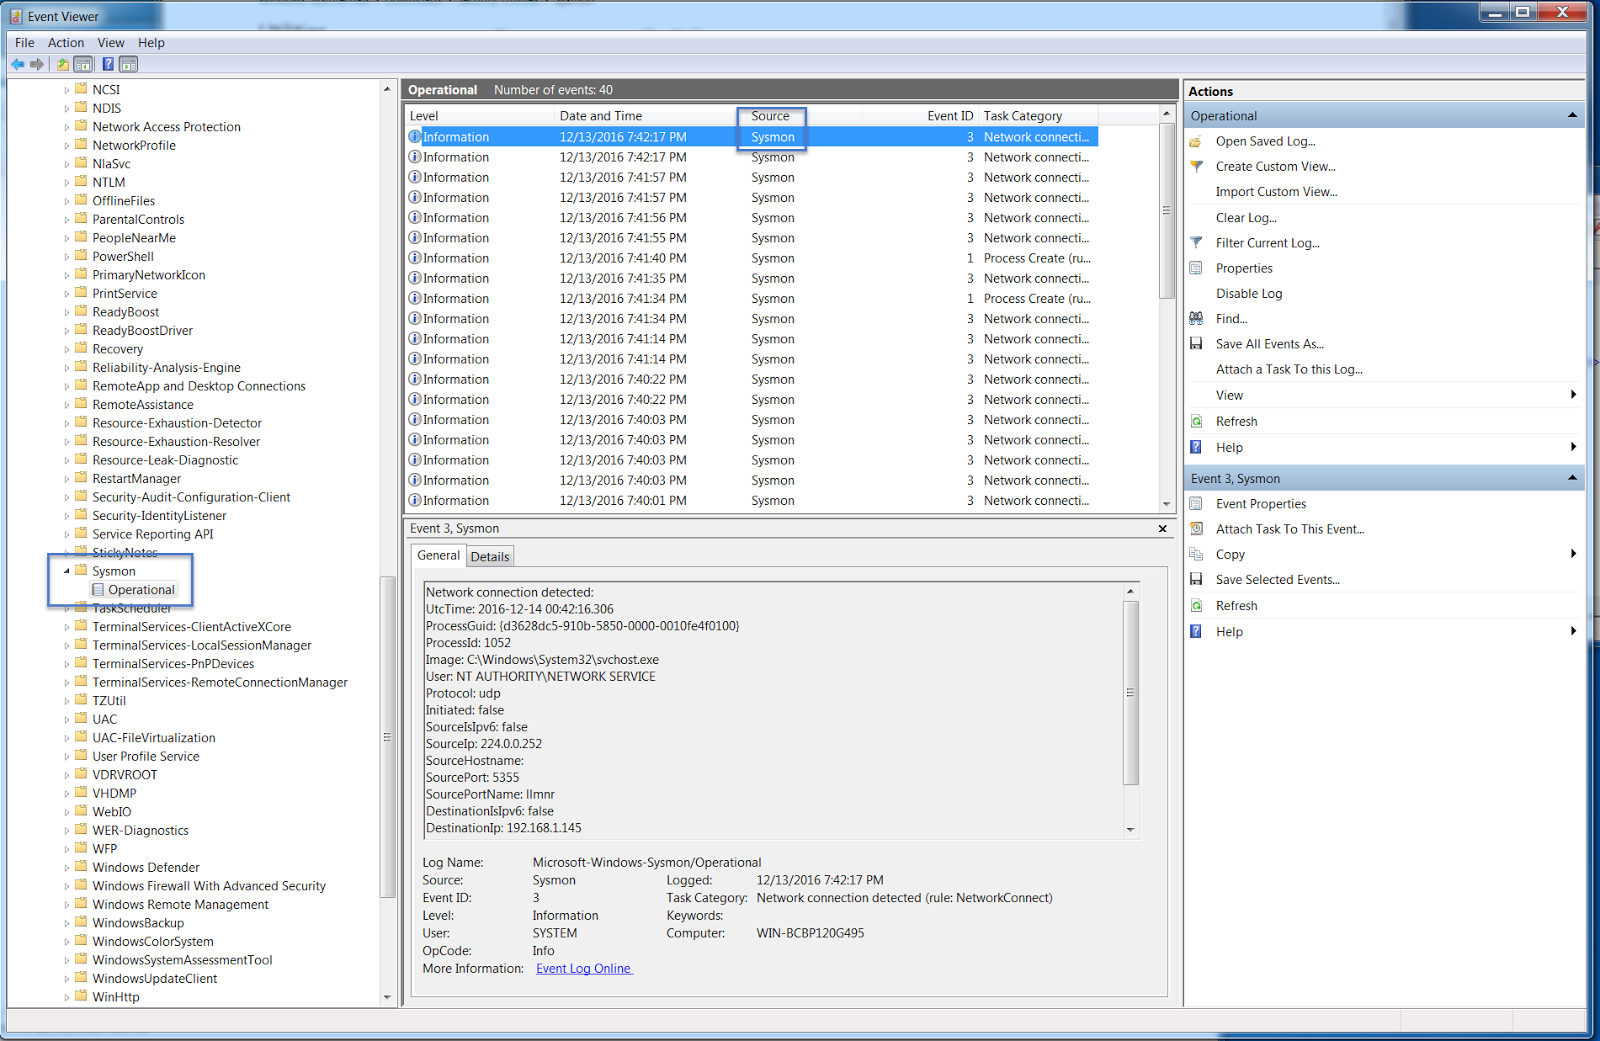Open Event Properties from the Actions pane
The width and height of the screenshot is (1600, 1041).
point(1260,503)
